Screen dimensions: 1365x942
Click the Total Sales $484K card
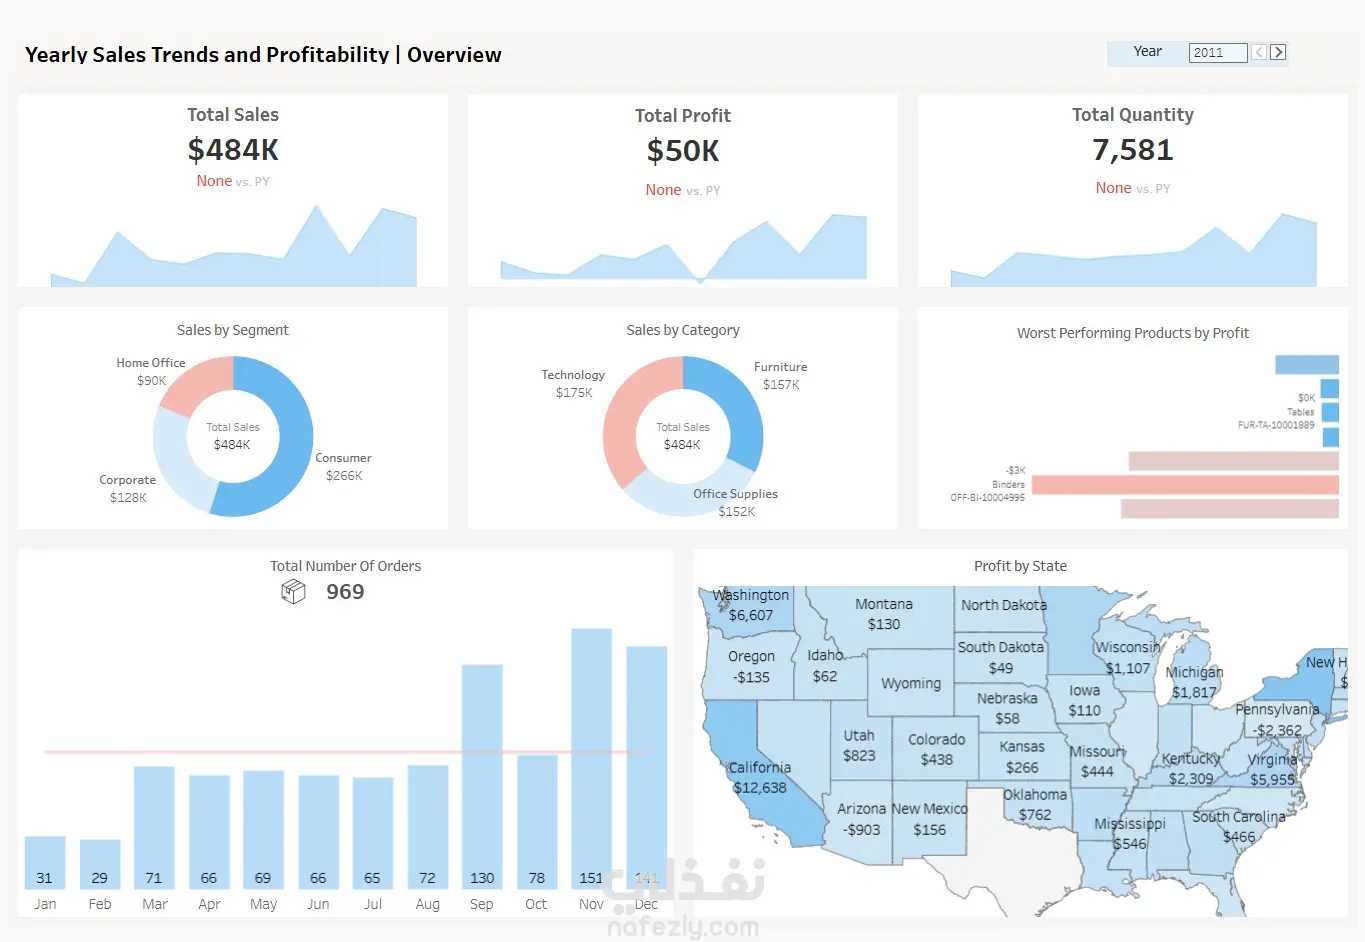coord(233,191)
